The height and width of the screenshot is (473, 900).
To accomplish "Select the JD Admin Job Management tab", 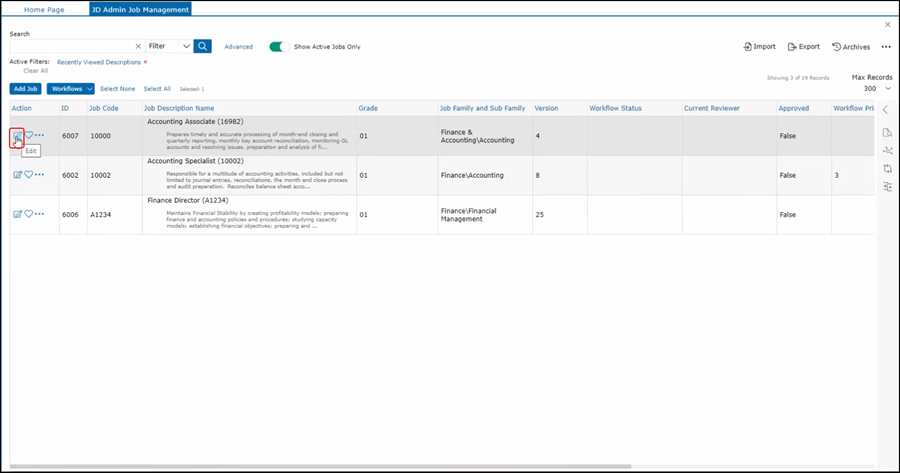I will click(x=140, y=8).
